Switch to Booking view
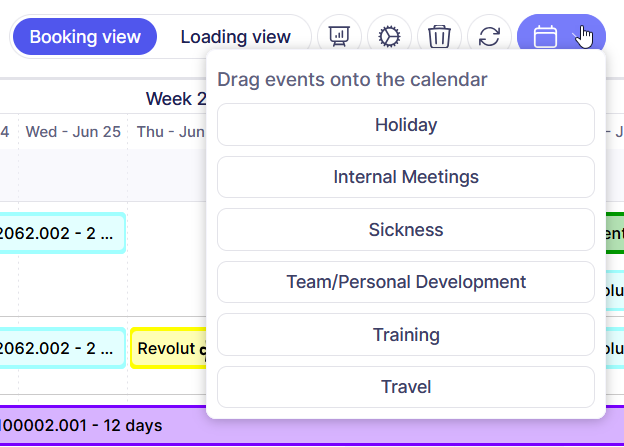The image size is (624, 447). [85, 37]
